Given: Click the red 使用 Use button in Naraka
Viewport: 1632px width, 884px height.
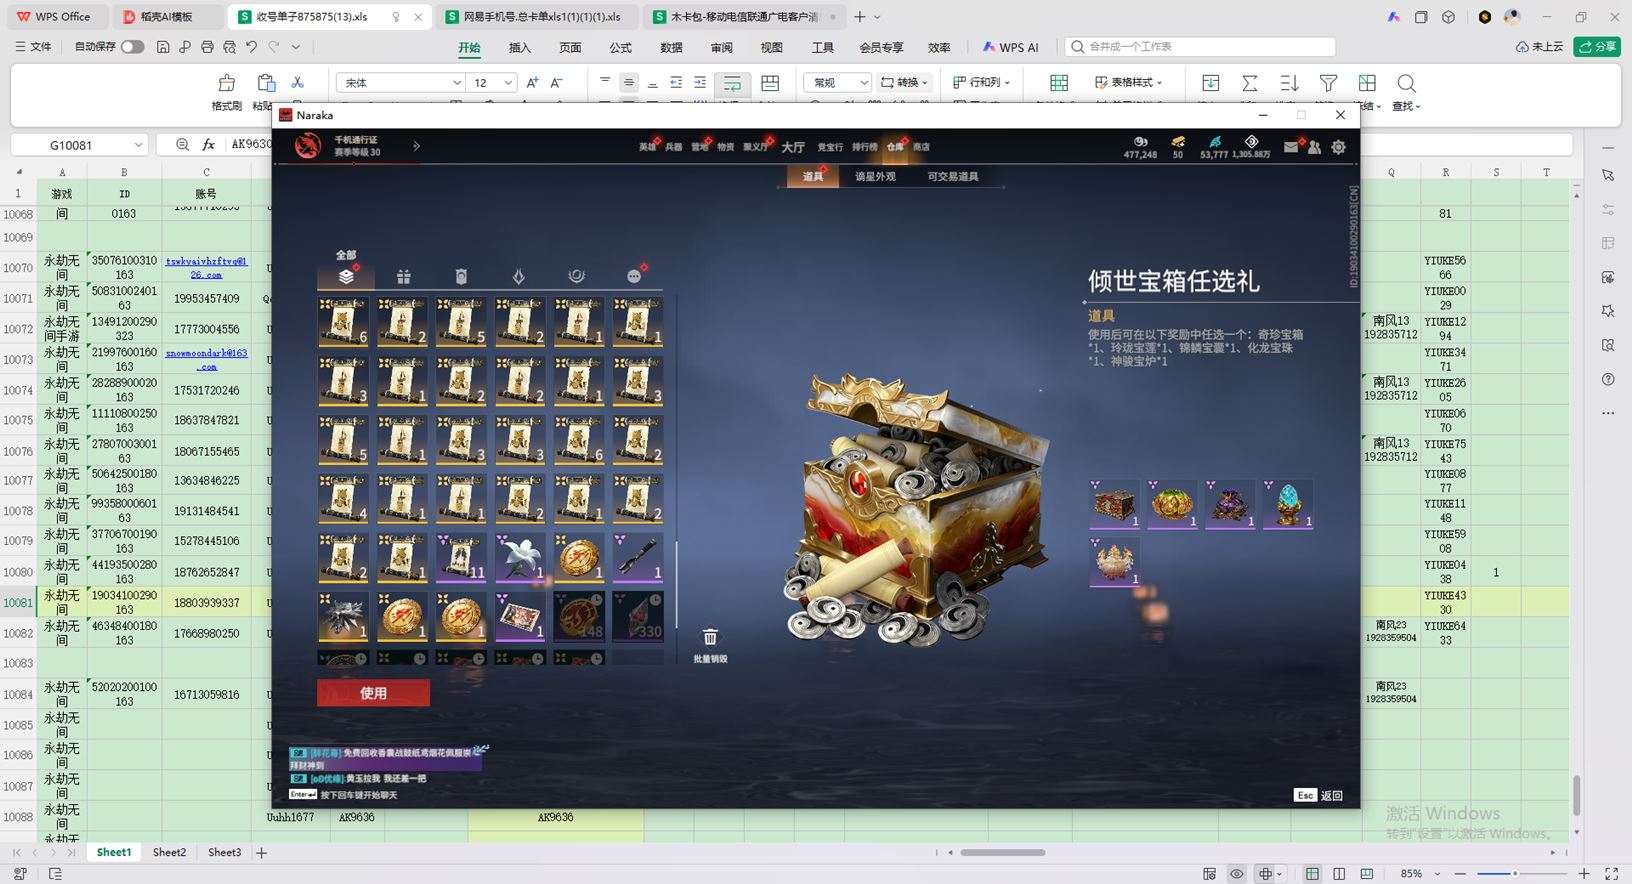Looking at the screenshot, I should pyautogui.click(x=373, y=693).
